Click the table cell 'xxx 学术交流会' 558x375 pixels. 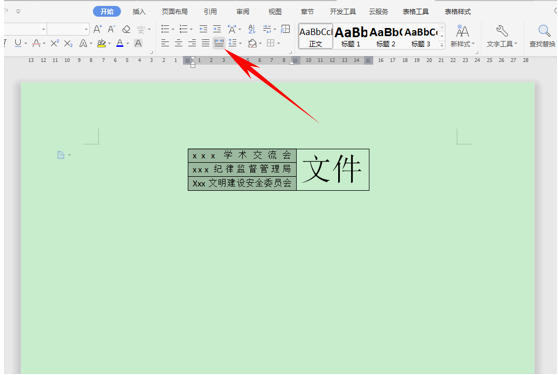pos(242,155)
